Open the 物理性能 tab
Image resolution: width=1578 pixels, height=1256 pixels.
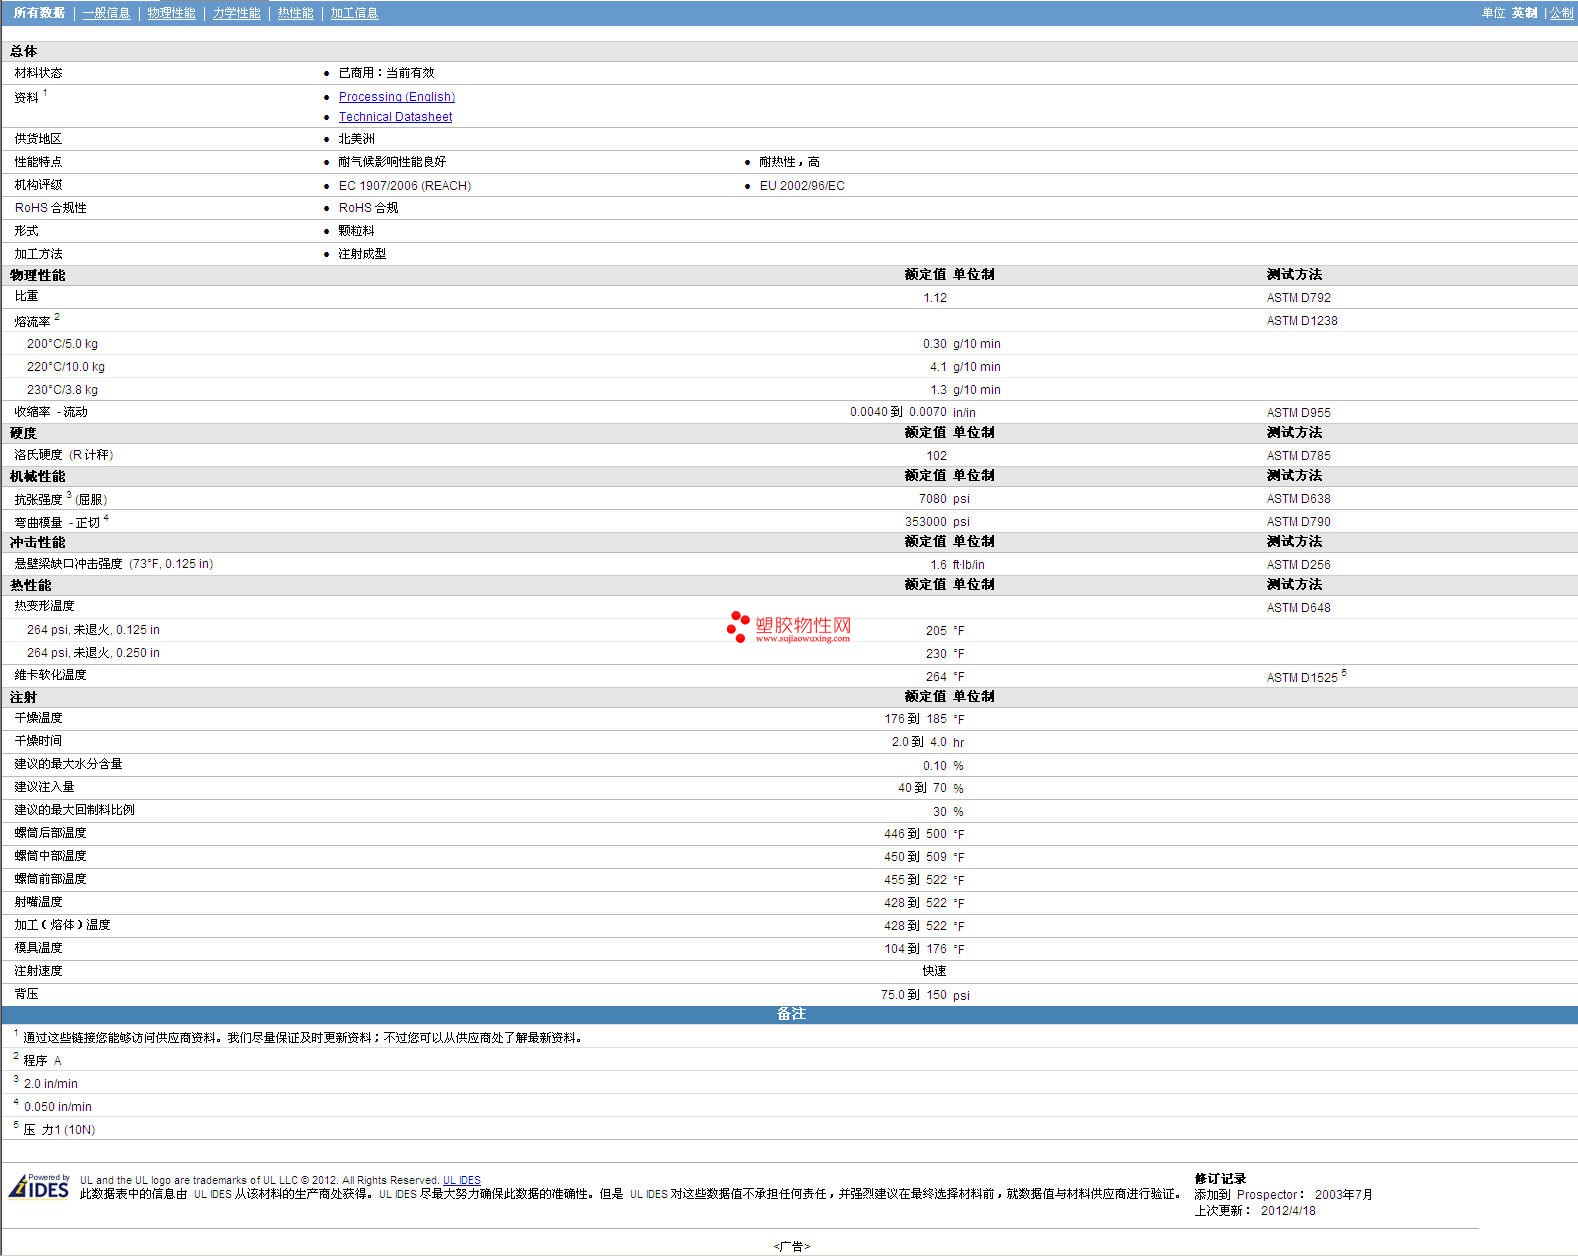click(171, 13)
